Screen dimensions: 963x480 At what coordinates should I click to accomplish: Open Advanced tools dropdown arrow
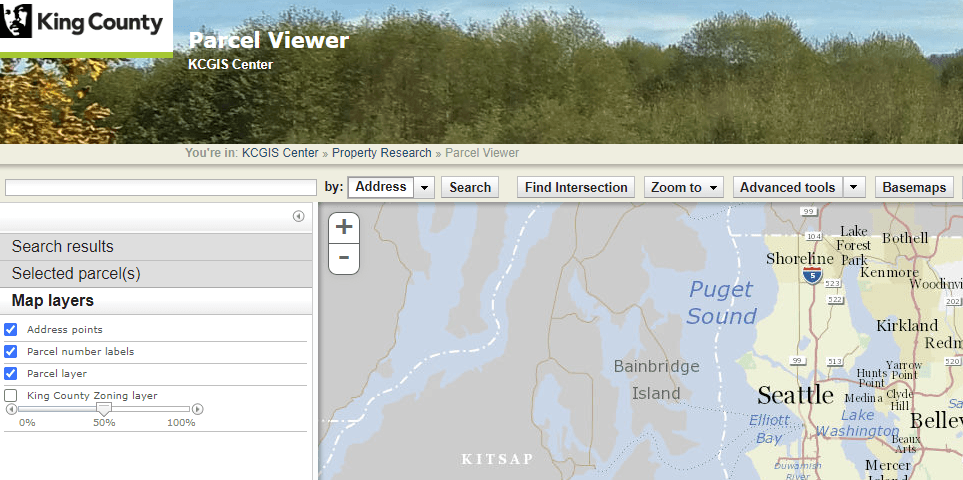point(854,187)
